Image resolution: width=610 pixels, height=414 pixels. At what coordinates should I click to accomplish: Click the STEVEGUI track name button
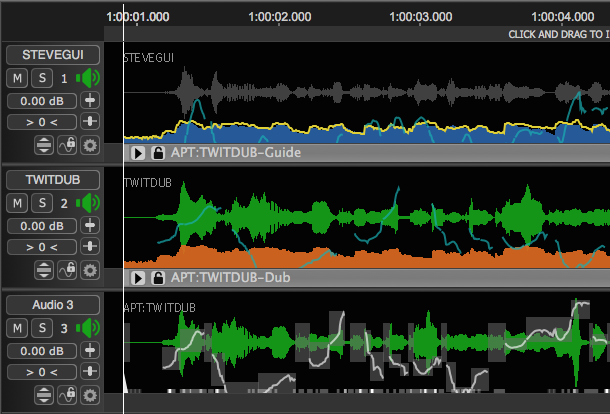(x=53, y=54)
